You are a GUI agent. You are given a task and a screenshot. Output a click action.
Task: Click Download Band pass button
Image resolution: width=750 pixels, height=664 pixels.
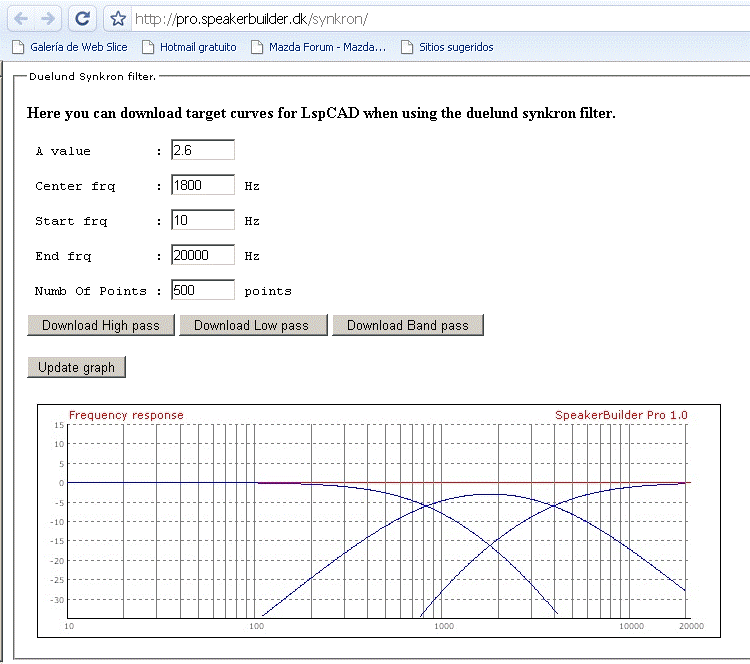point(408,325)
